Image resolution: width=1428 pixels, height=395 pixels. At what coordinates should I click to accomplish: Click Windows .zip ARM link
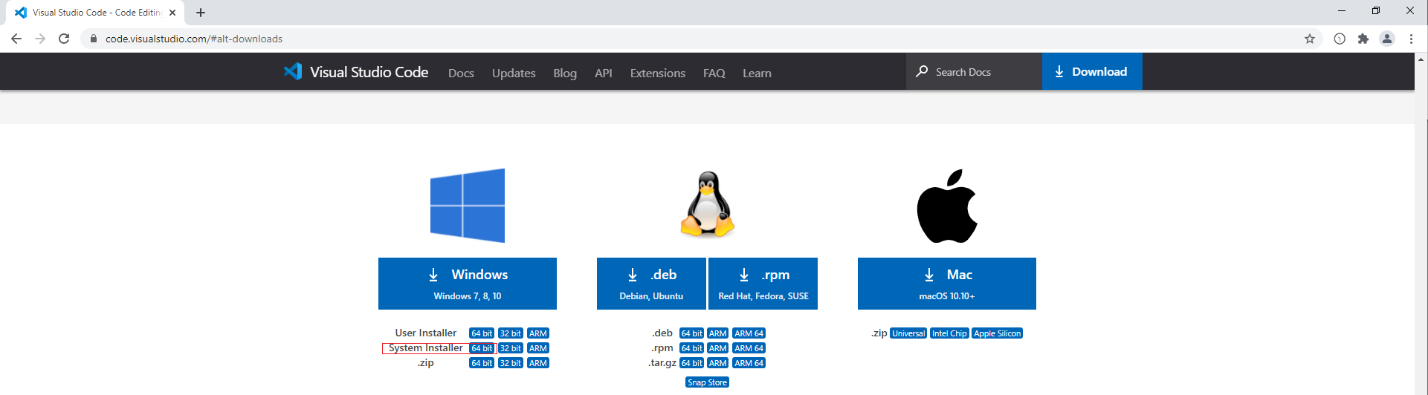pos(538,363)
